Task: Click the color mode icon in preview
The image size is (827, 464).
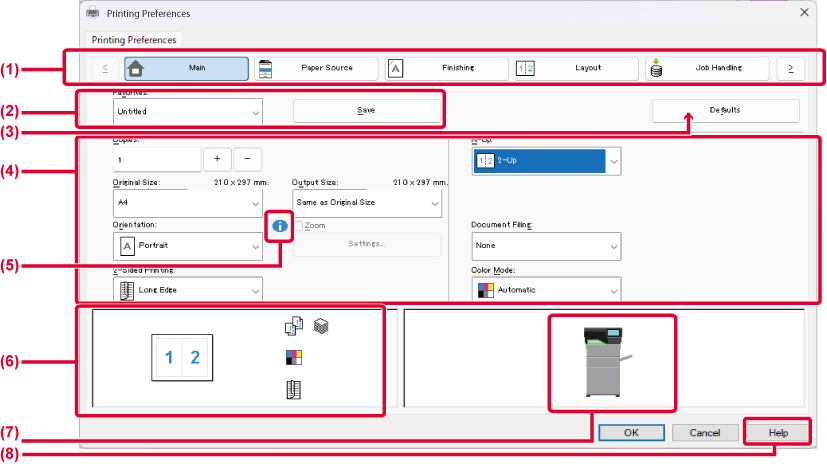Action: (x=293, y=357)
